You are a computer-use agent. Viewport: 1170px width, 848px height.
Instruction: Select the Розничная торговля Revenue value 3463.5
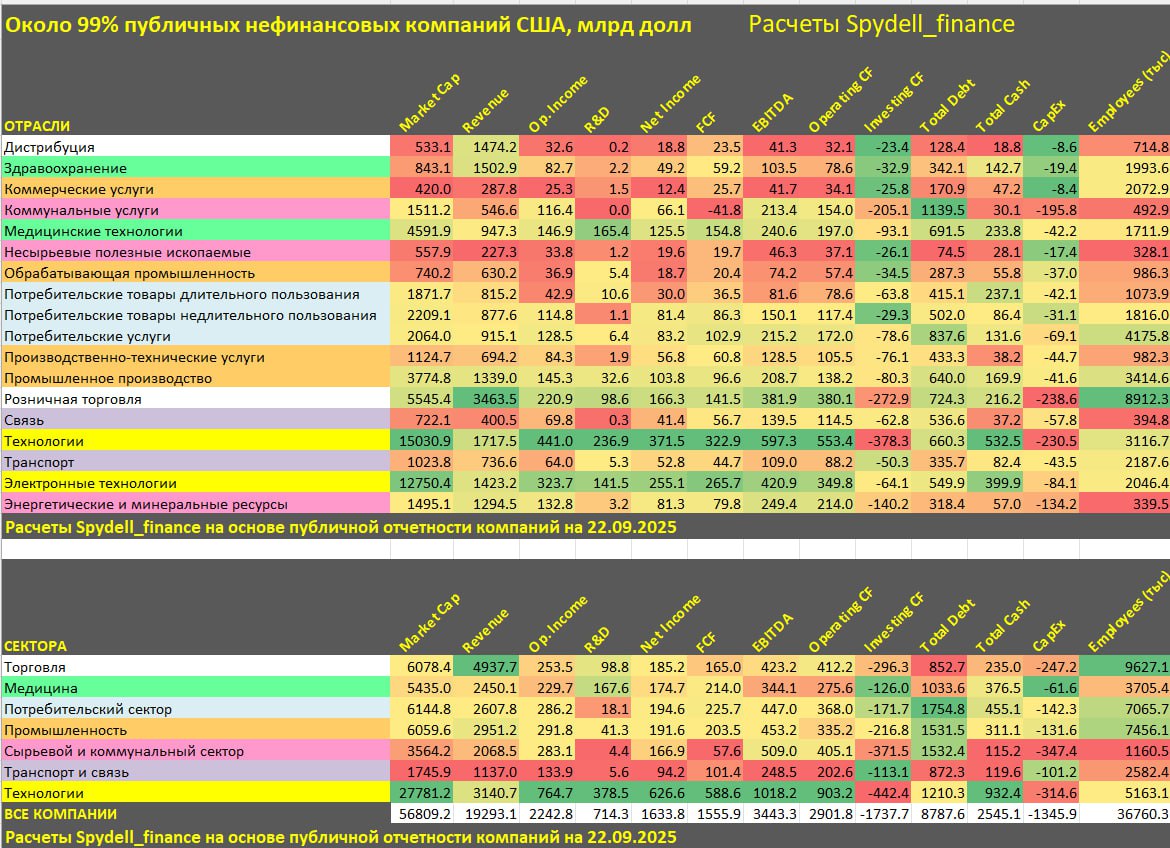[x=486, y=399]
